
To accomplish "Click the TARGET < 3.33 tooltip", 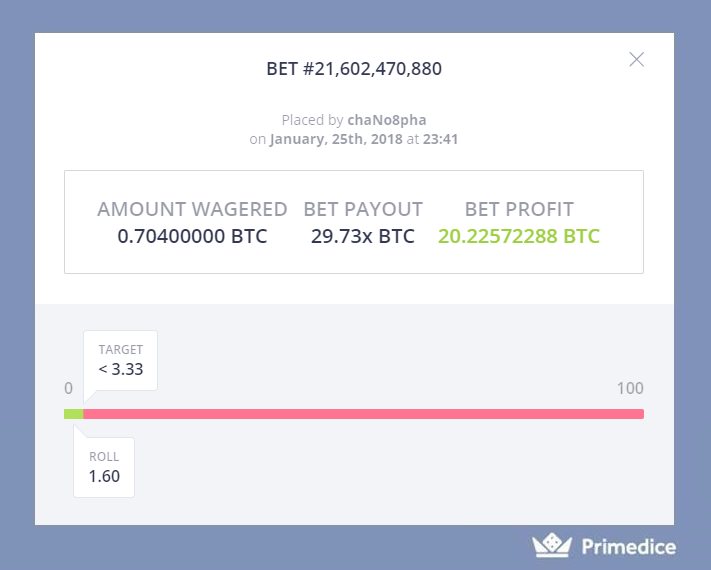I will click(x=121, y=361).
